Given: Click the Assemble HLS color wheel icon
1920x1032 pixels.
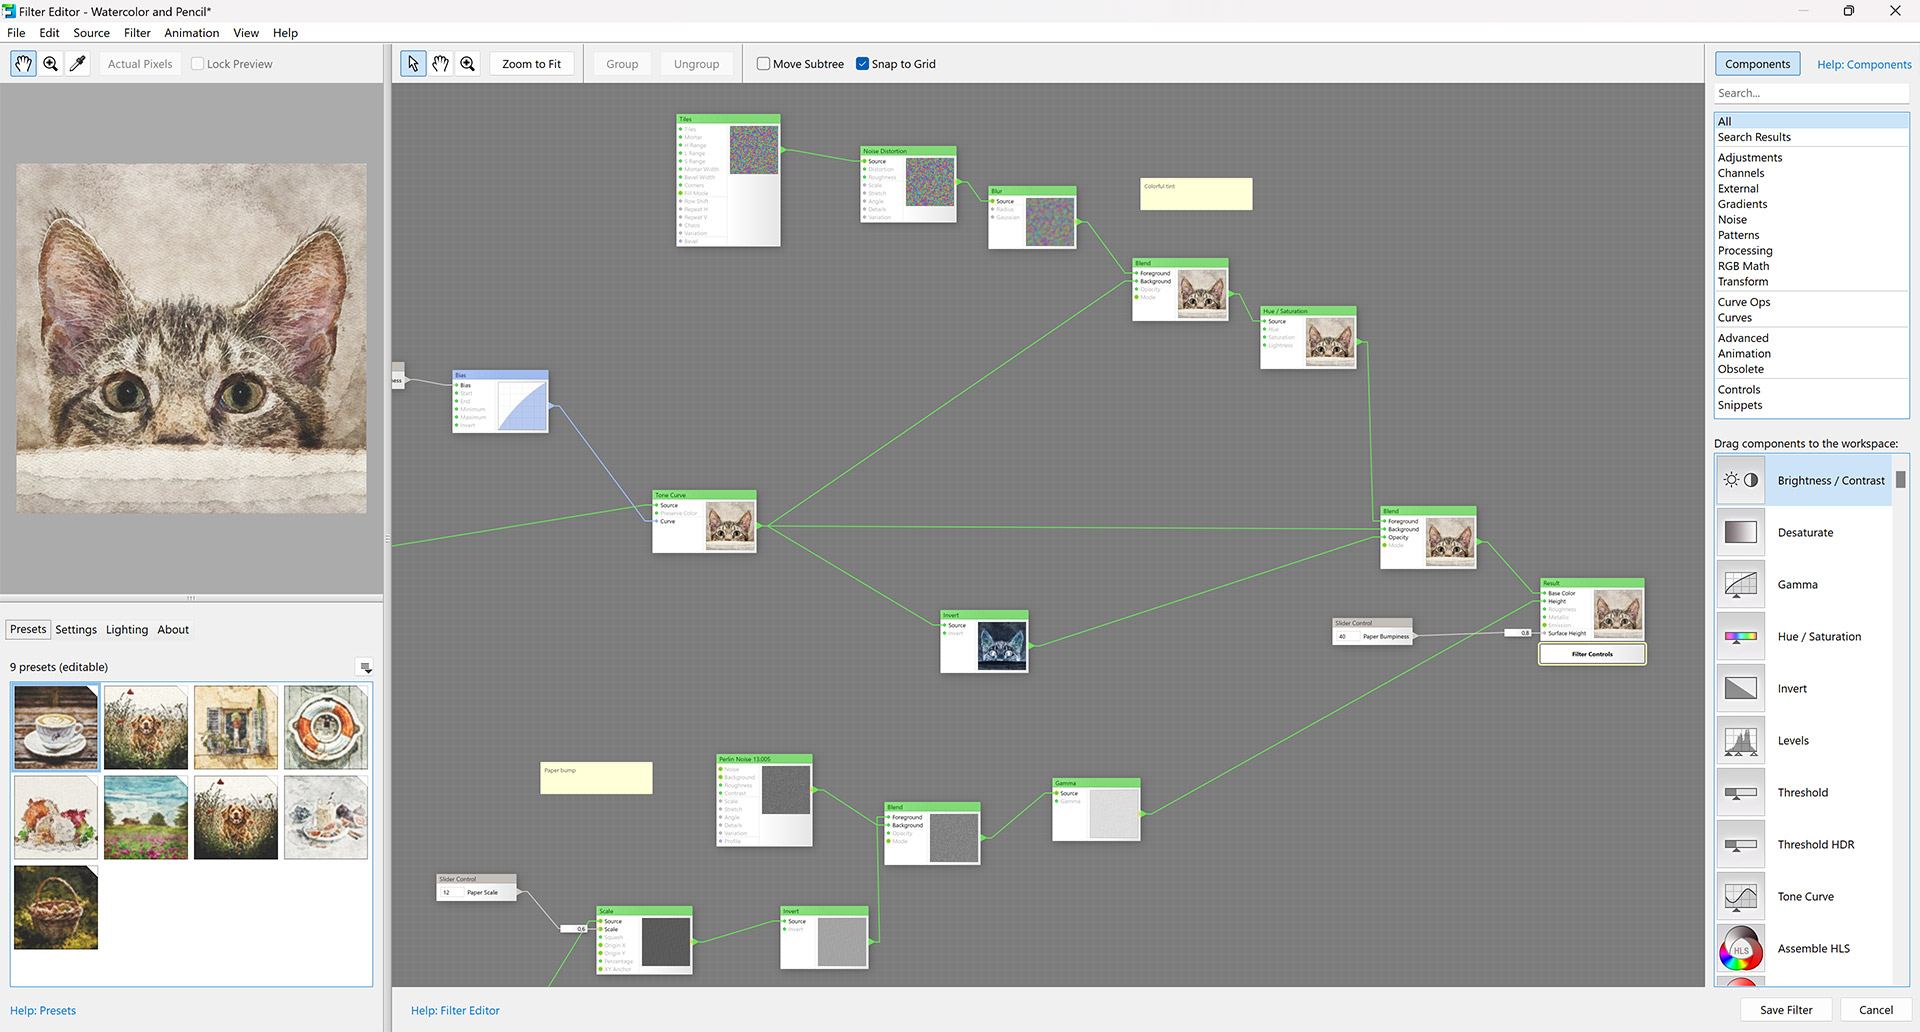Looking at the screenshot, I should click(1740, 949).
